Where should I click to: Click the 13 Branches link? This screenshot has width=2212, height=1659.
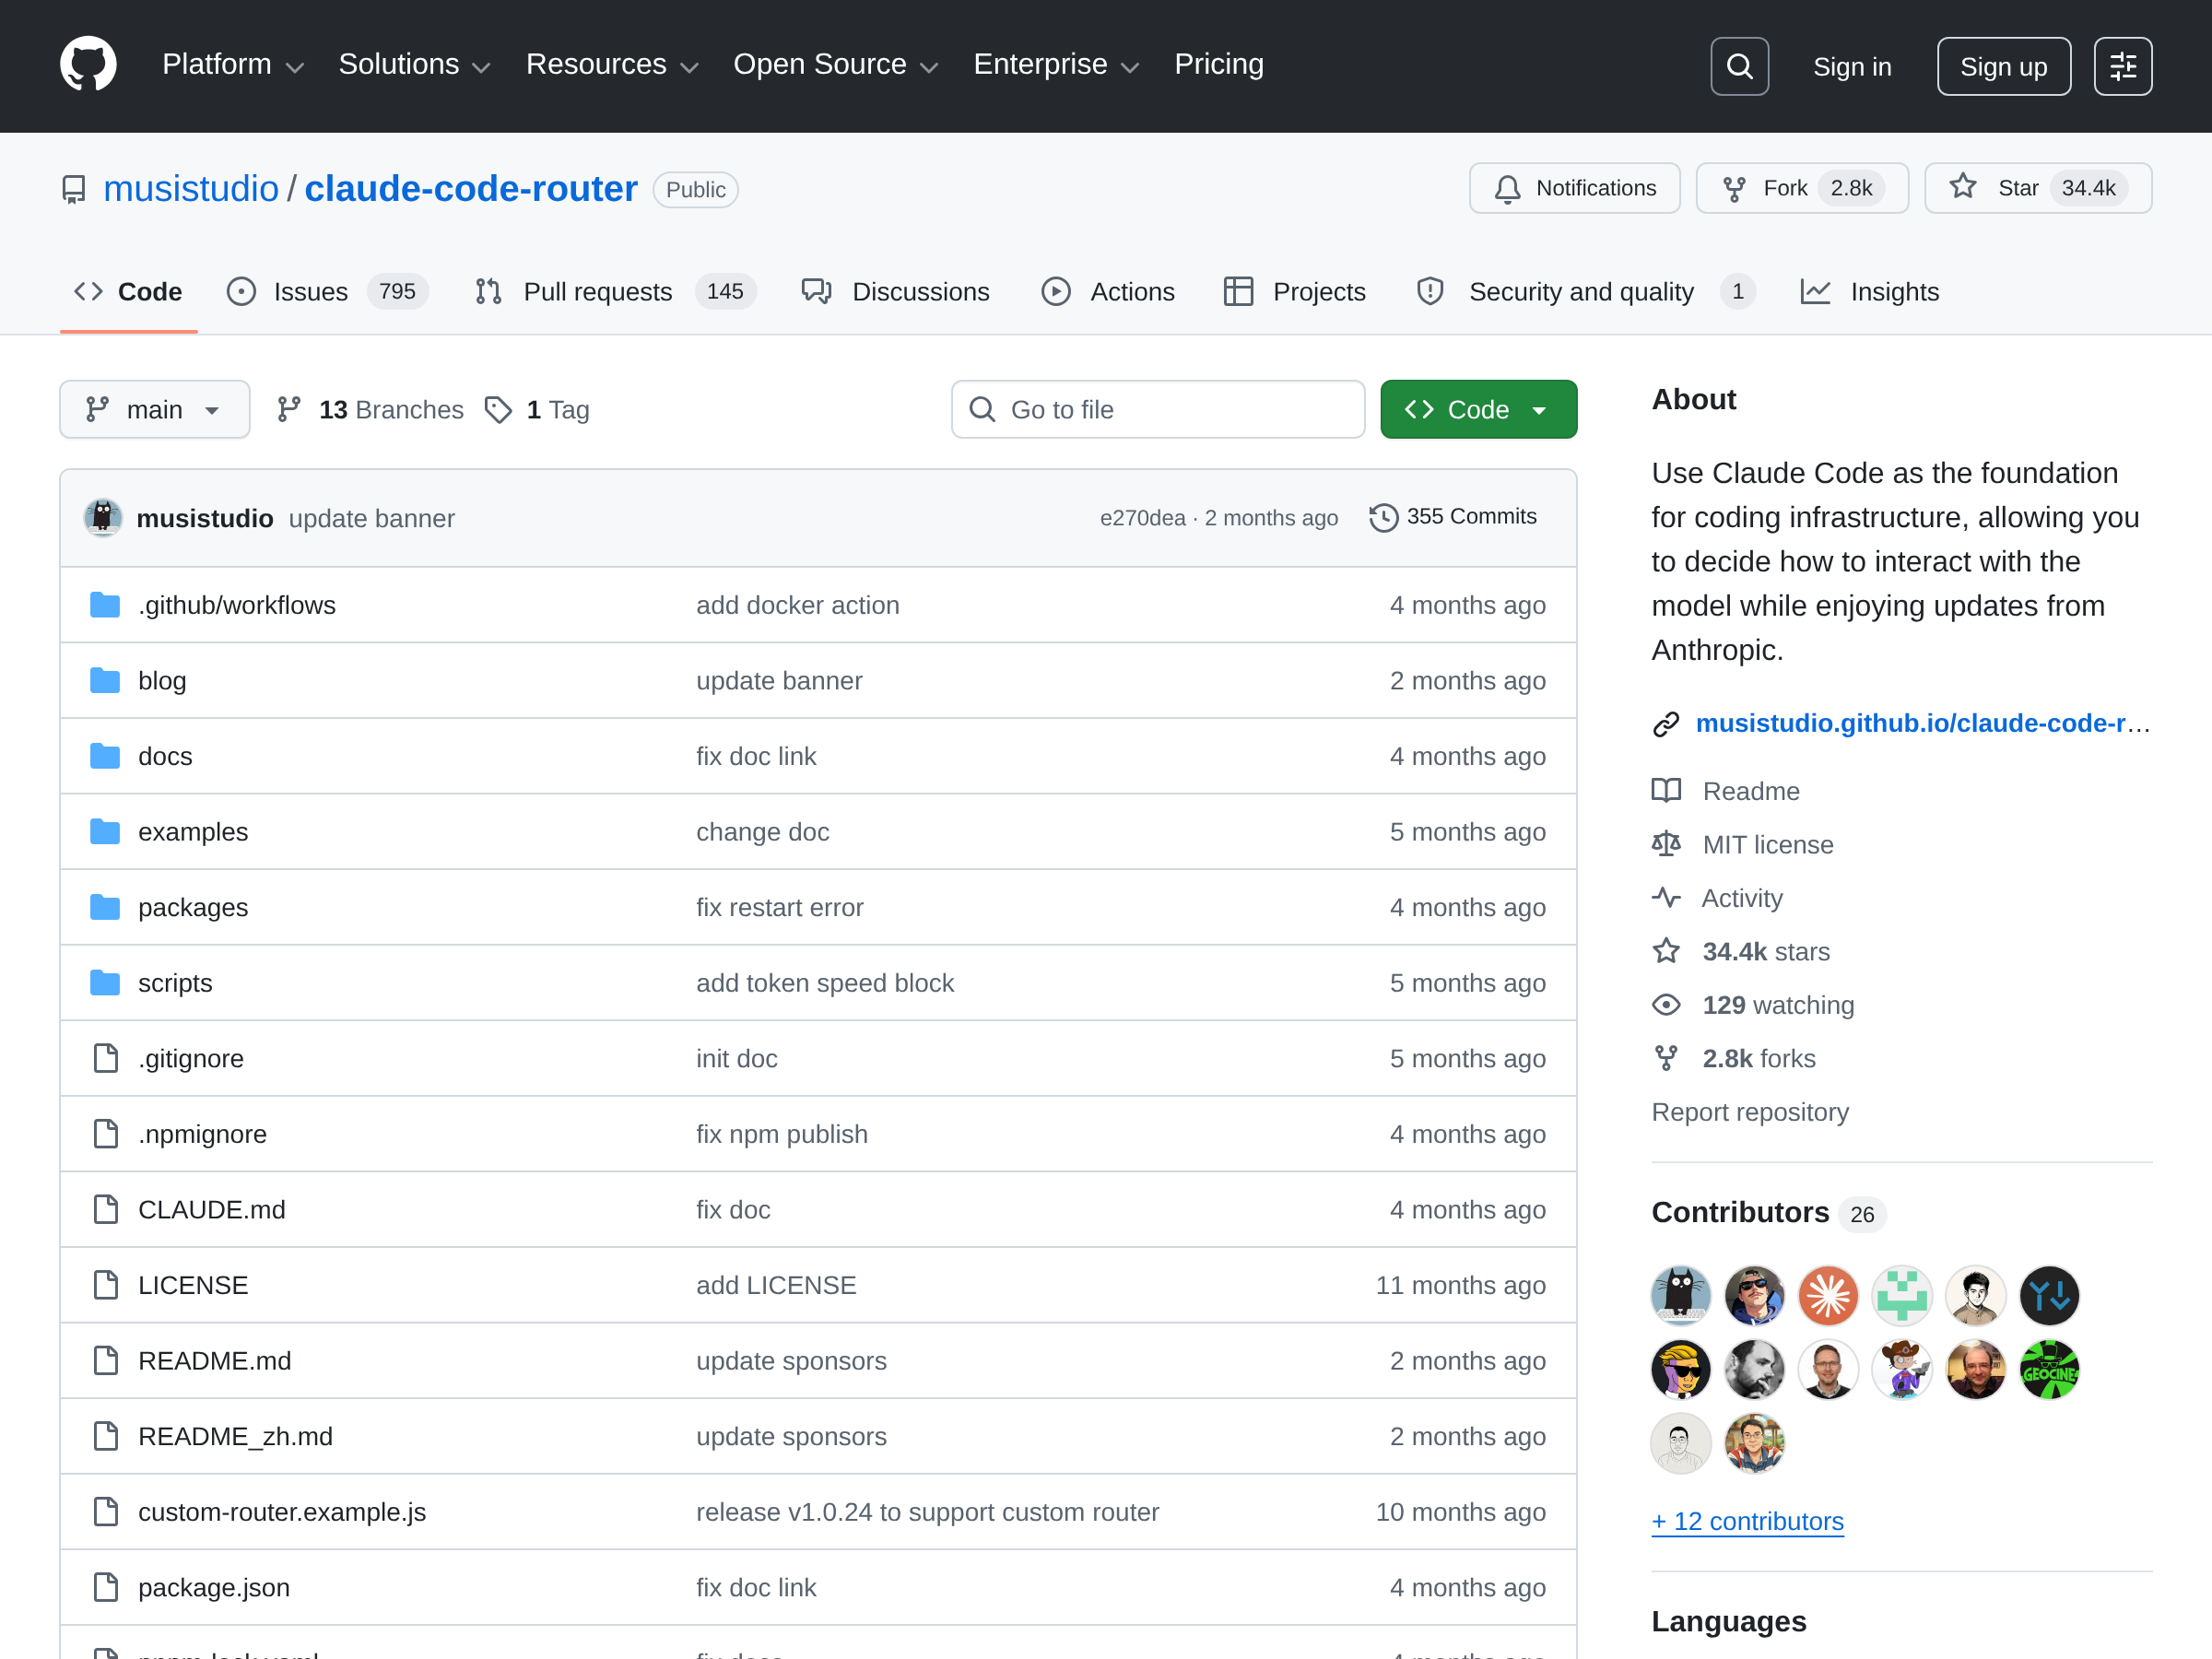point(370,410)
